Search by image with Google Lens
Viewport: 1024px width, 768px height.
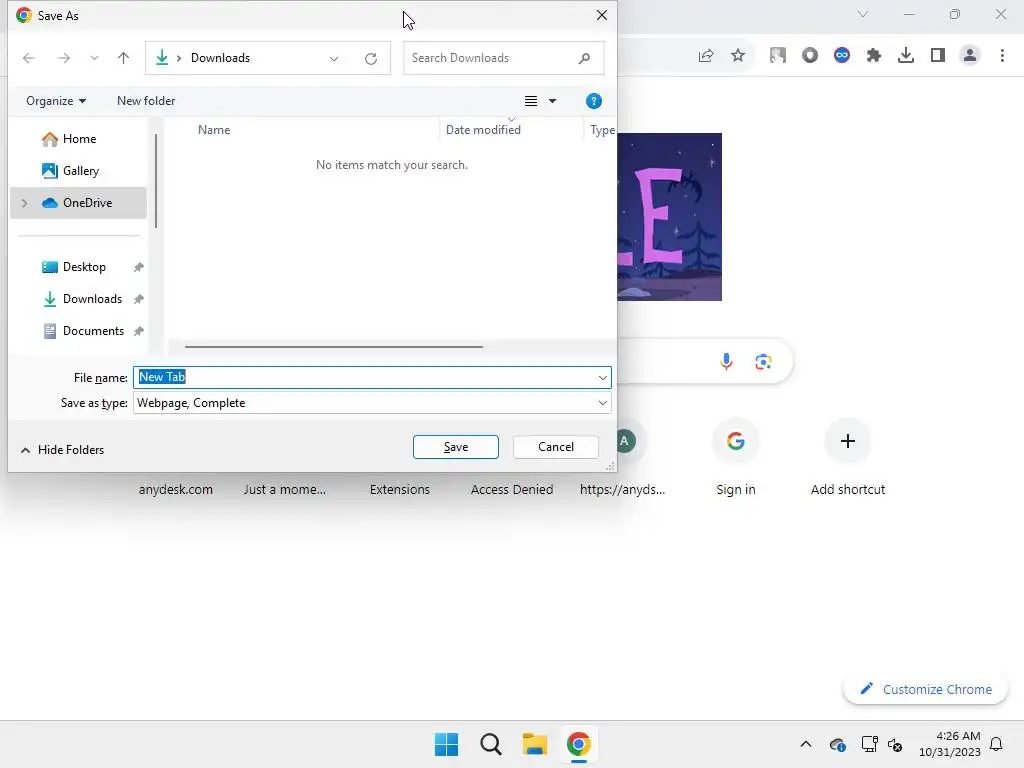(x=763, y=361)
